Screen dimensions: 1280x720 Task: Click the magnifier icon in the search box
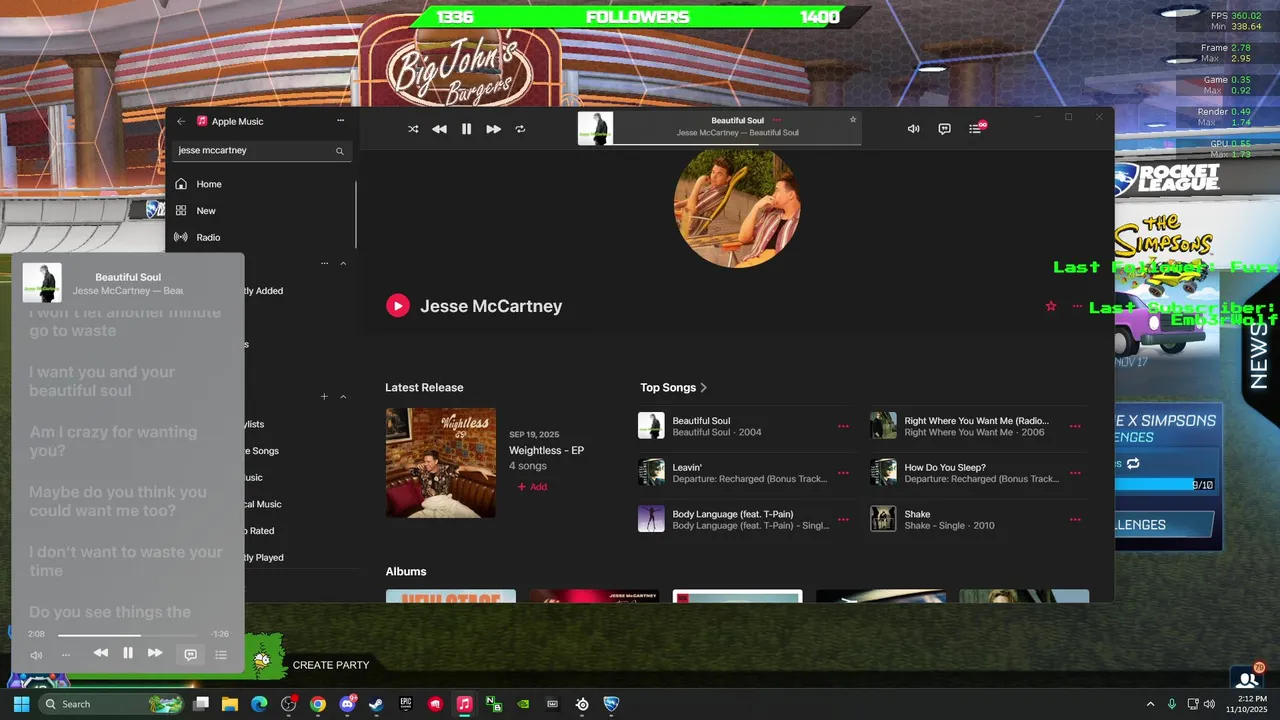coord(340,151)
